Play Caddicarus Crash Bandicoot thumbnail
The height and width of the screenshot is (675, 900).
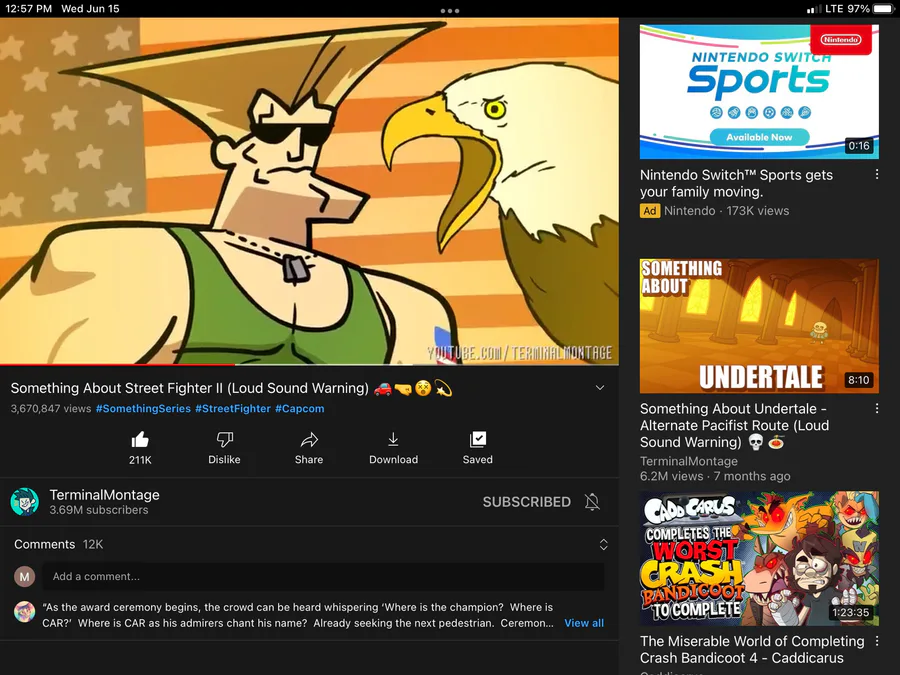pyautogui.click(x=759, y=558)
